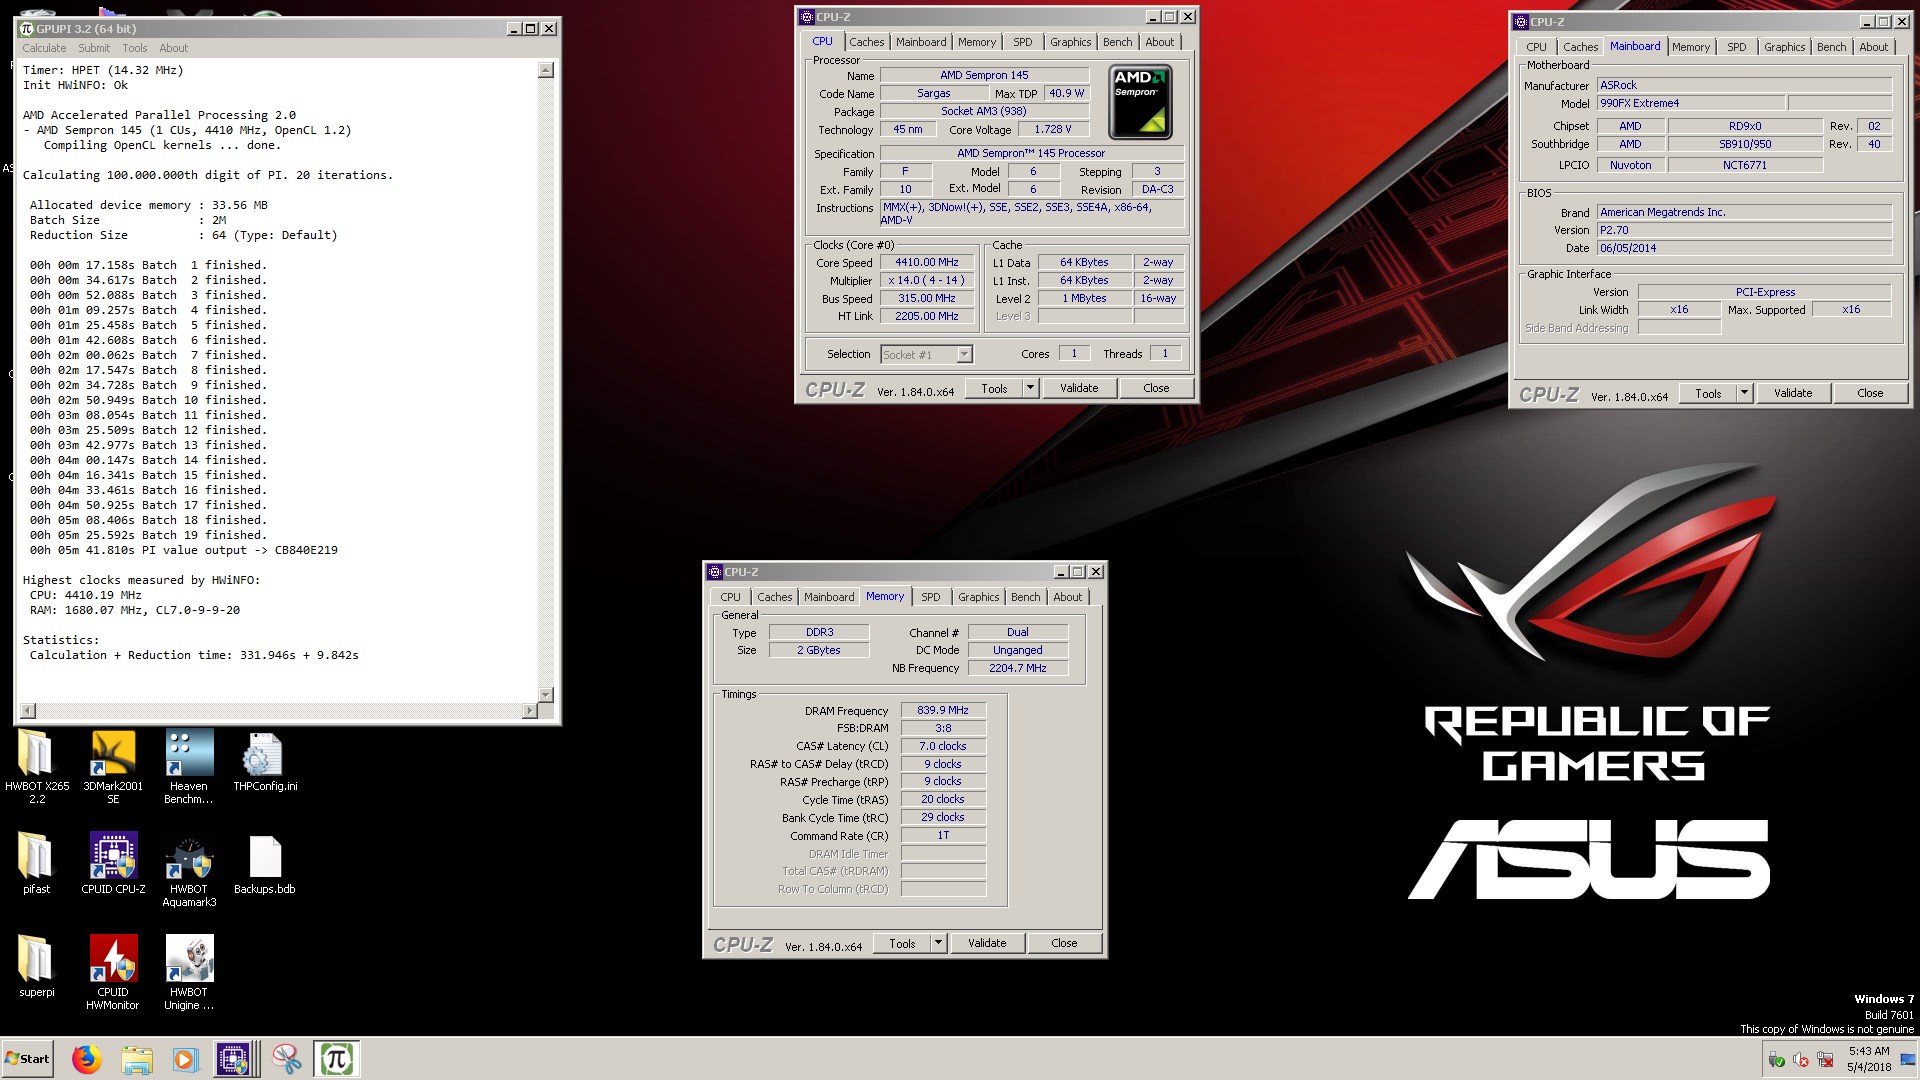Click GPUPI horizontal scrollbar right arrow

point(530,711)
